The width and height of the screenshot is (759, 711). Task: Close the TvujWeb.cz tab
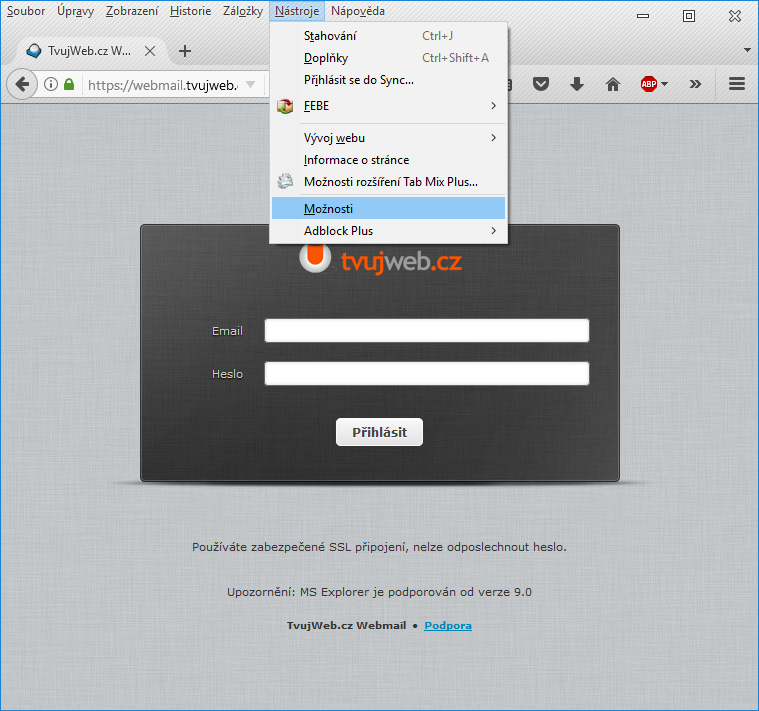coord(150,51)
